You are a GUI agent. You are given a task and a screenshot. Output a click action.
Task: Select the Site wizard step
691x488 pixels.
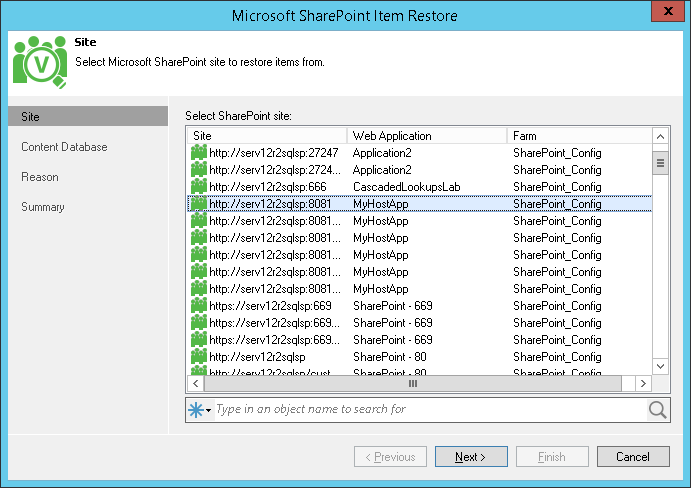coord(88,116)
